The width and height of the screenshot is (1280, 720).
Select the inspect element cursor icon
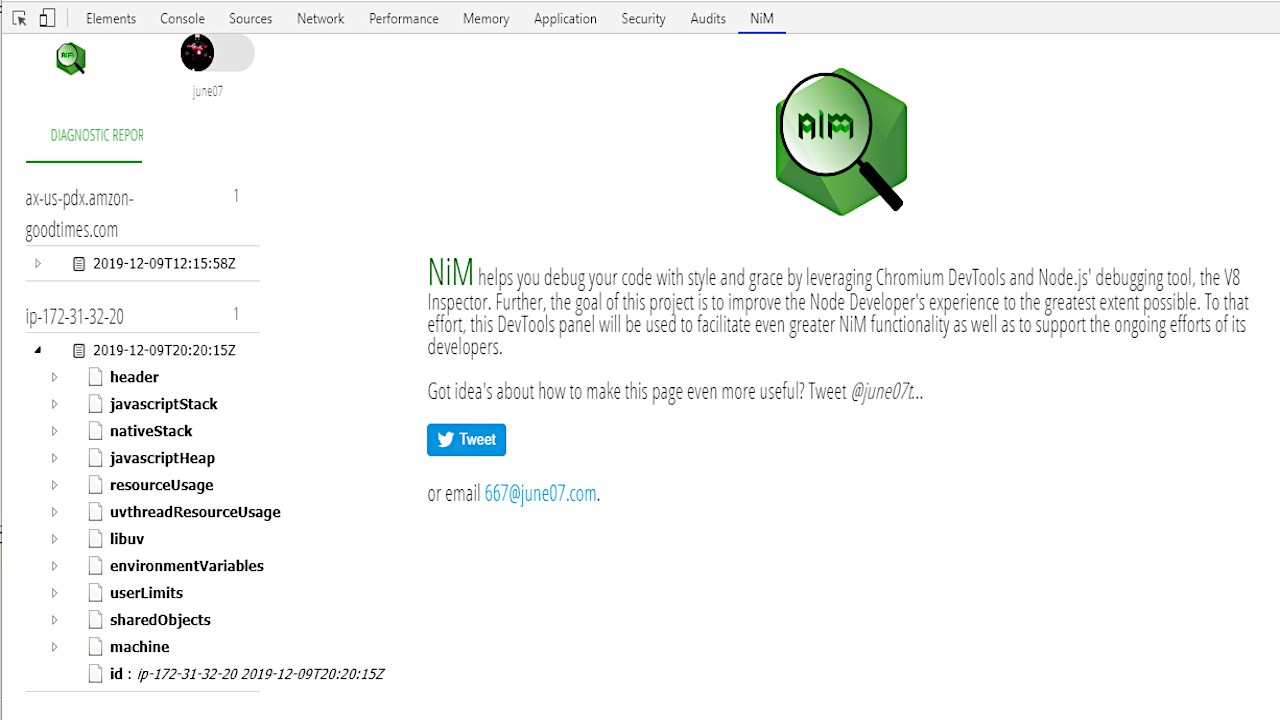coord(19,18)
